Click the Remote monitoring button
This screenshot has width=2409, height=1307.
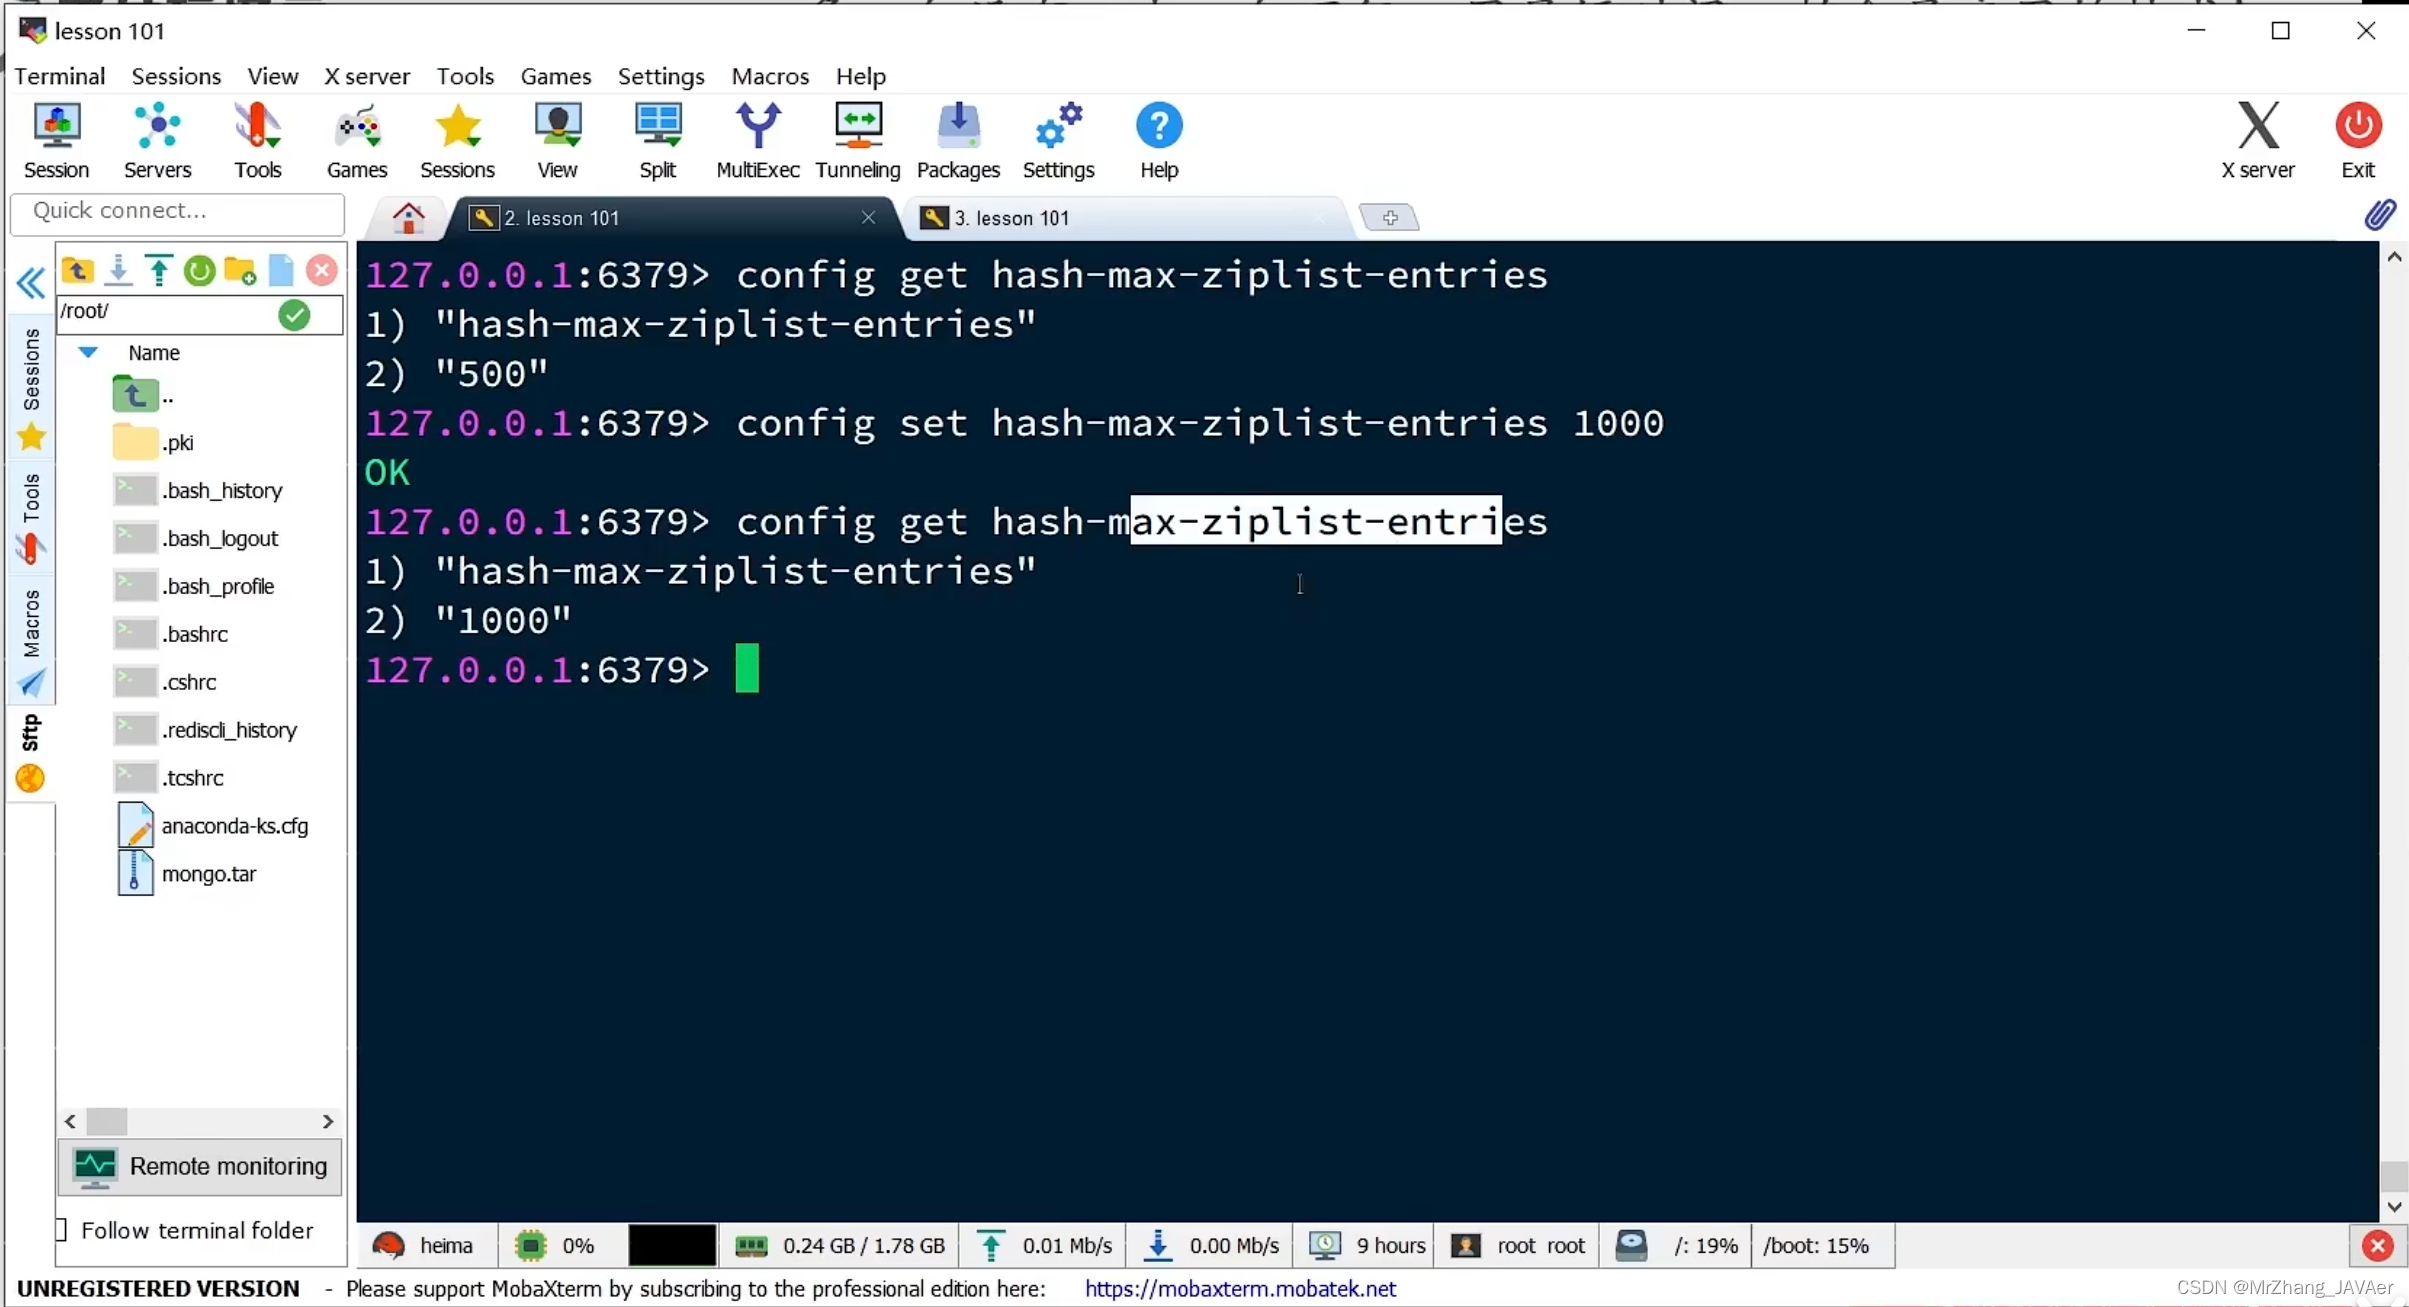pyautogui.click(x=200, y=1166)
